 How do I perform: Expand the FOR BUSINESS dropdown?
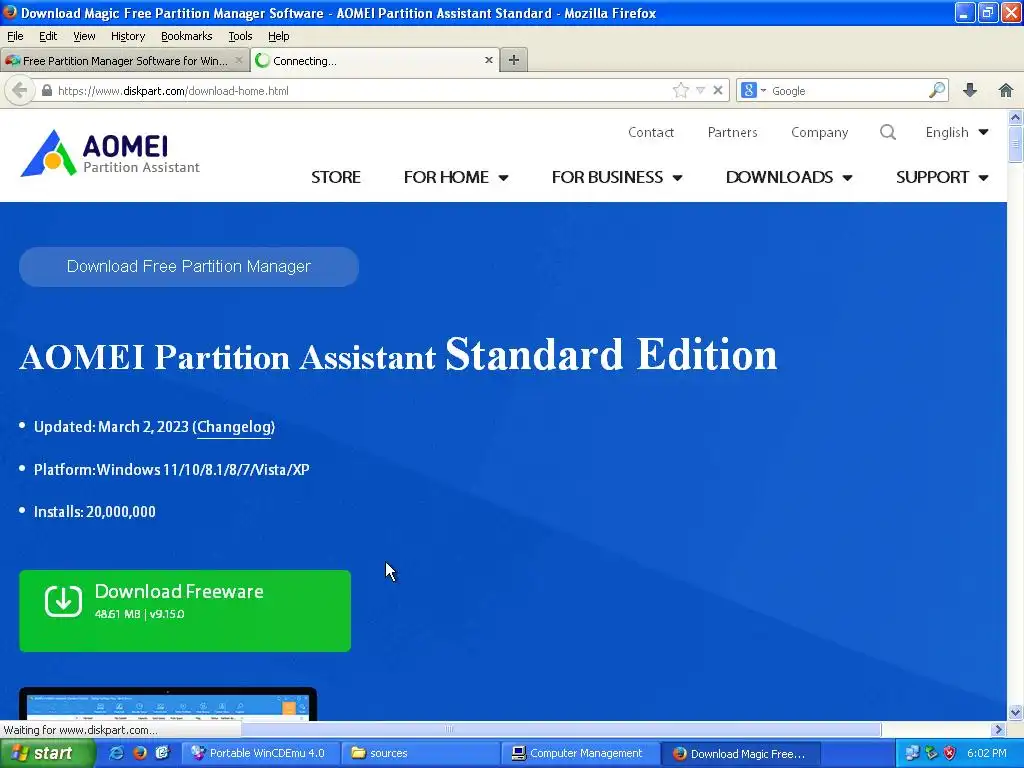pos(617,177)
